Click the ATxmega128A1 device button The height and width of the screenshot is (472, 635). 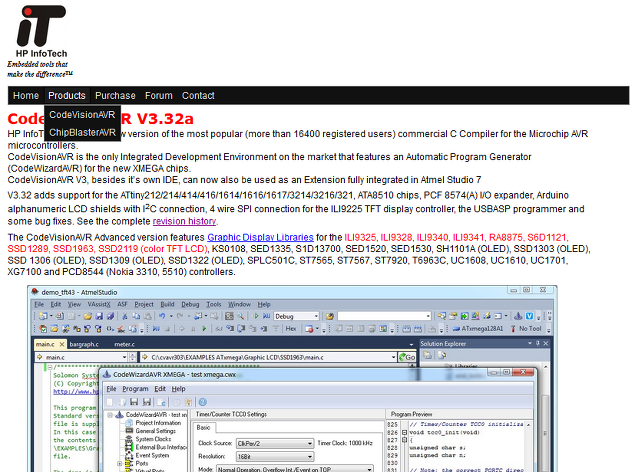[x=478, y=329]
